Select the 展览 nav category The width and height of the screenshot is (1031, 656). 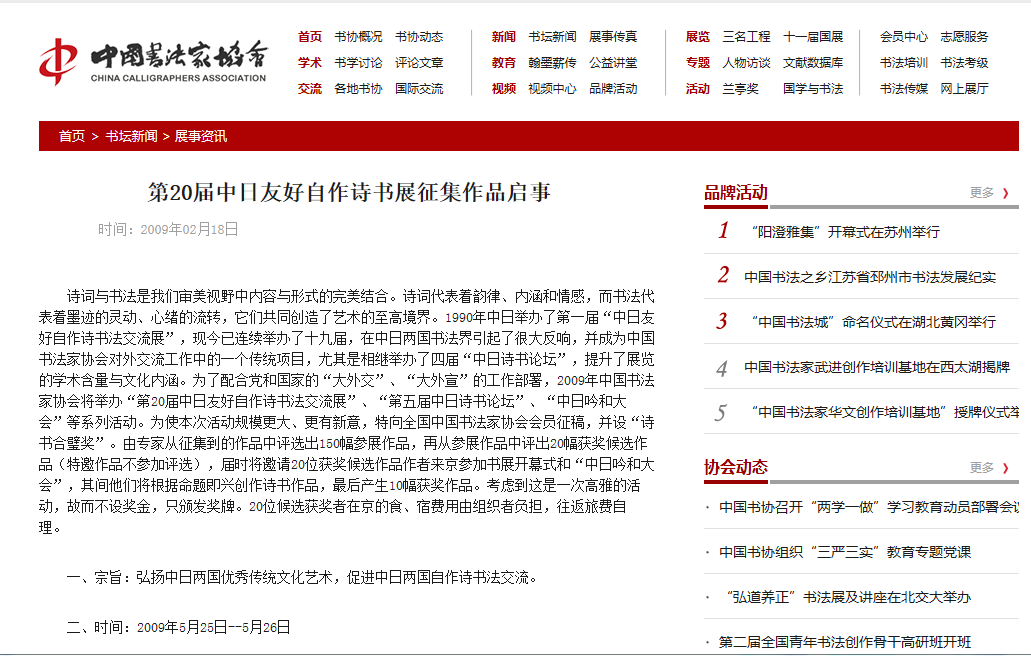point(698,37)
